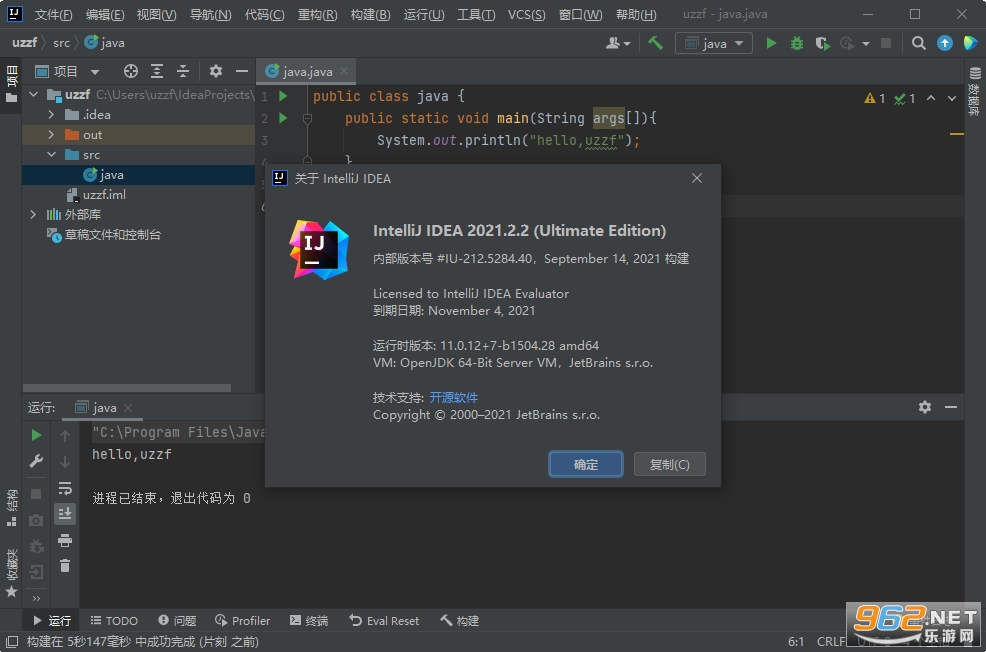Click the IDE update arrow icon
986x652 pixels.
pos(944,43)
